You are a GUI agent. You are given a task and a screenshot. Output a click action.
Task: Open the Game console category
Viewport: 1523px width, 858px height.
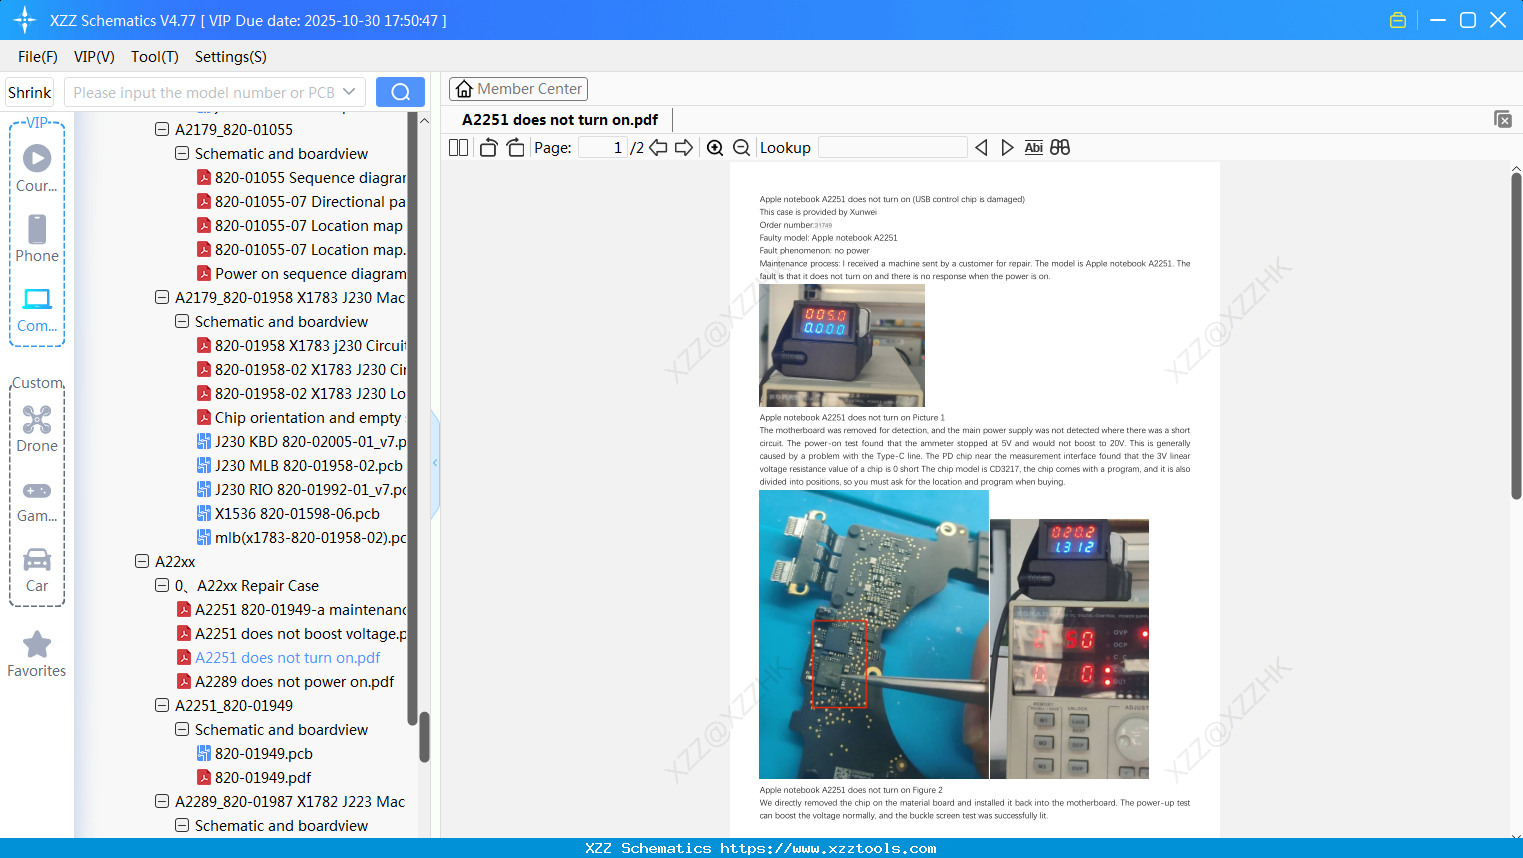click(37, 501)
